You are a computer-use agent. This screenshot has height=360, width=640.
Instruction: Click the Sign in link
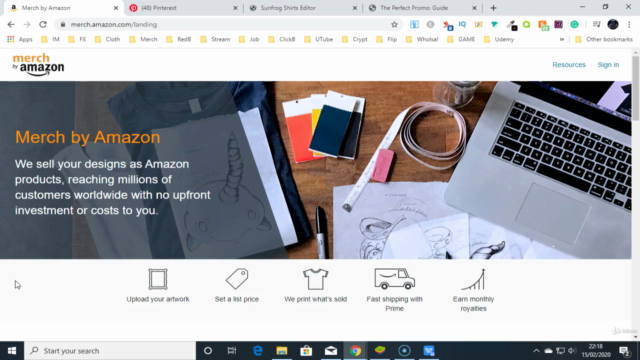608,64
